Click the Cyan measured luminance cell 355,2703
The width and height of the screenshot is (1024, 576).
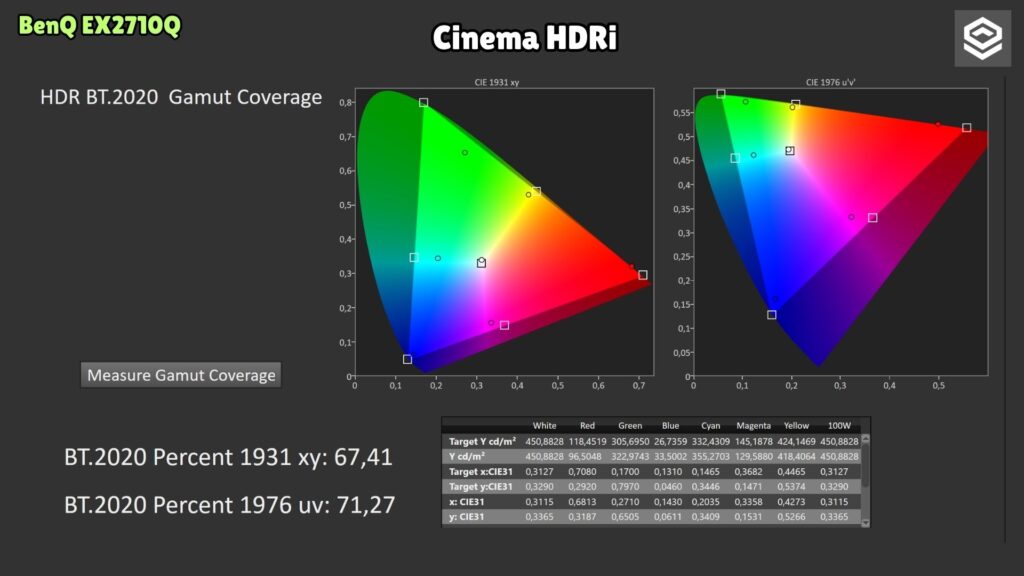[x=711, y=456]
